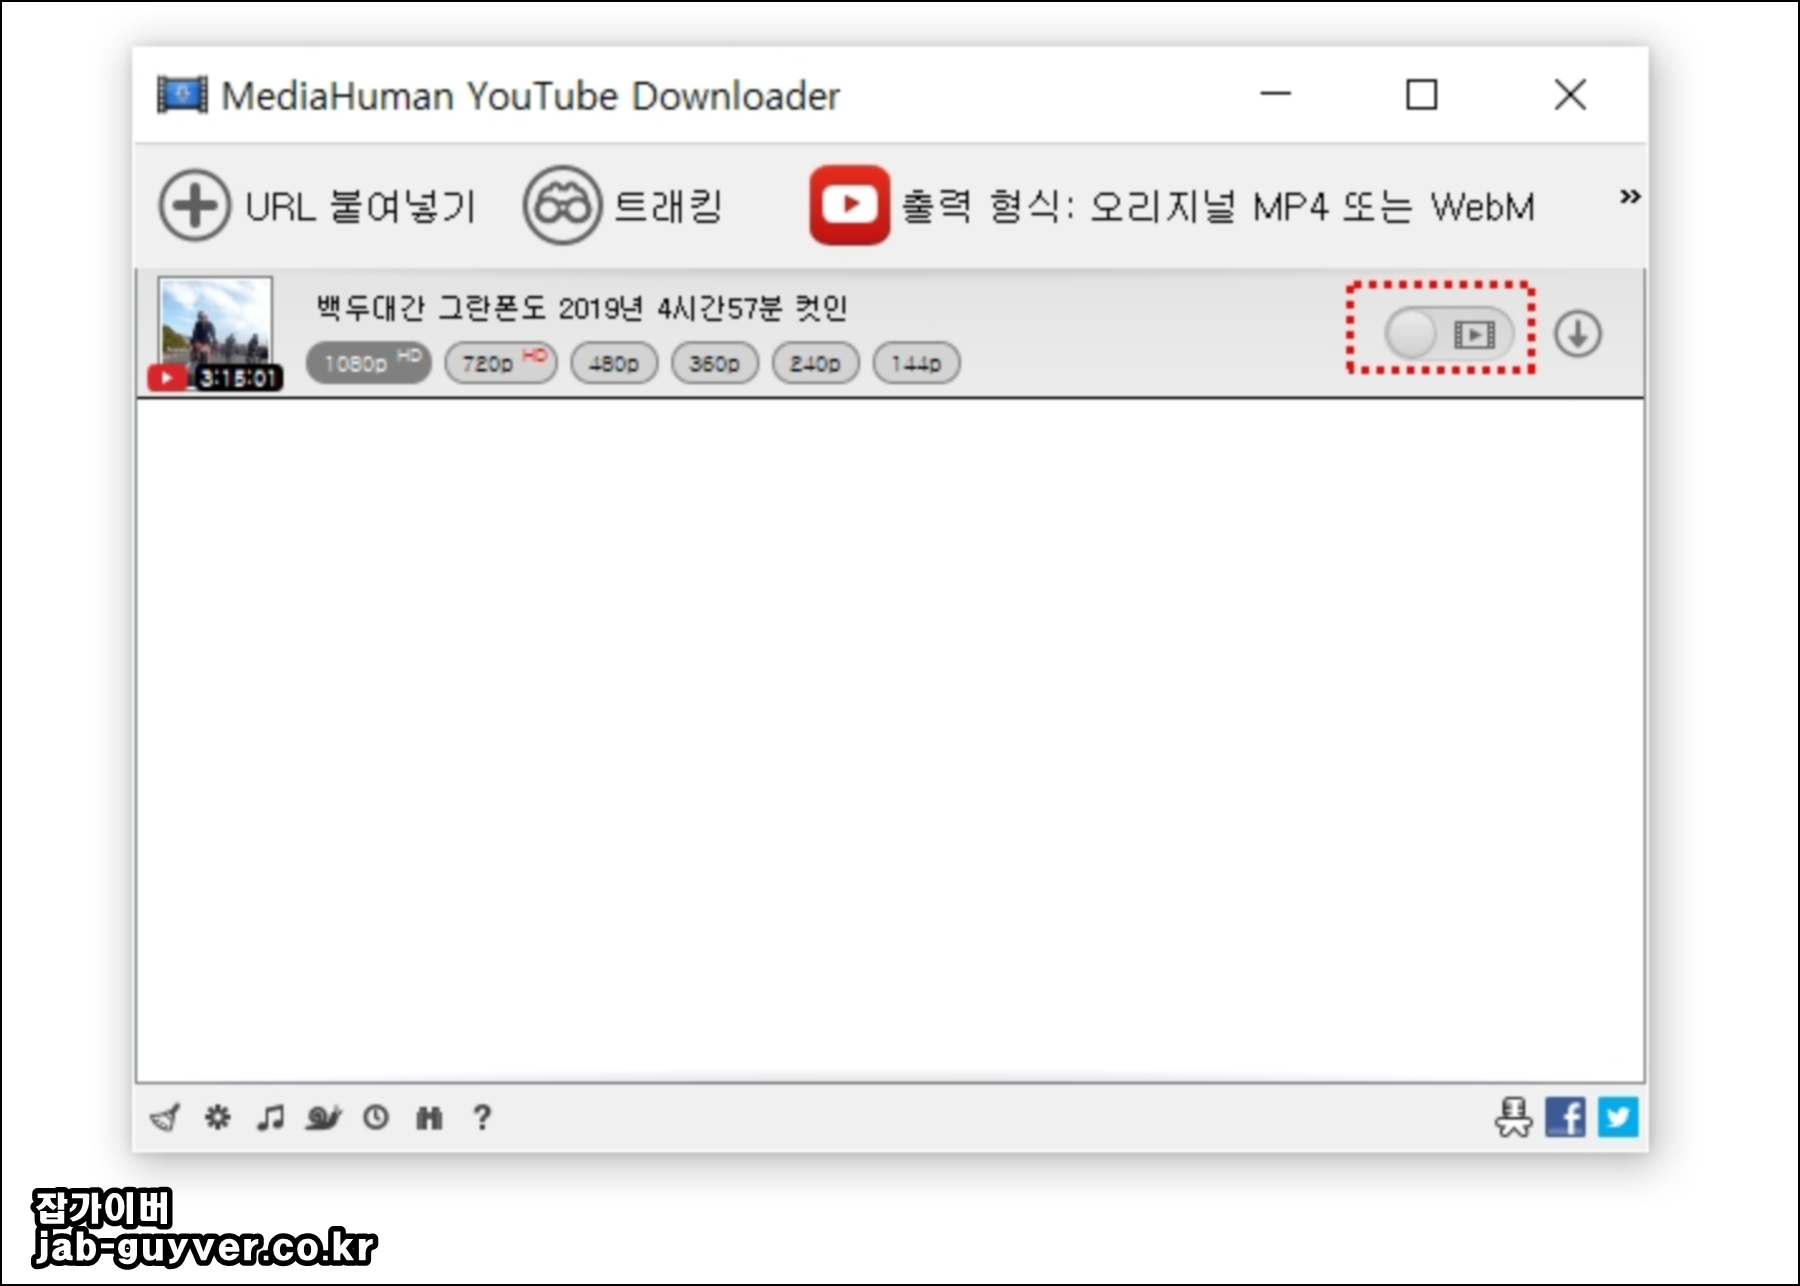Viewport: 1800px width, 1286px height.
Task: Start download with the circled arrow icon
Action: pyautogui.click(x=1577, y=334)
